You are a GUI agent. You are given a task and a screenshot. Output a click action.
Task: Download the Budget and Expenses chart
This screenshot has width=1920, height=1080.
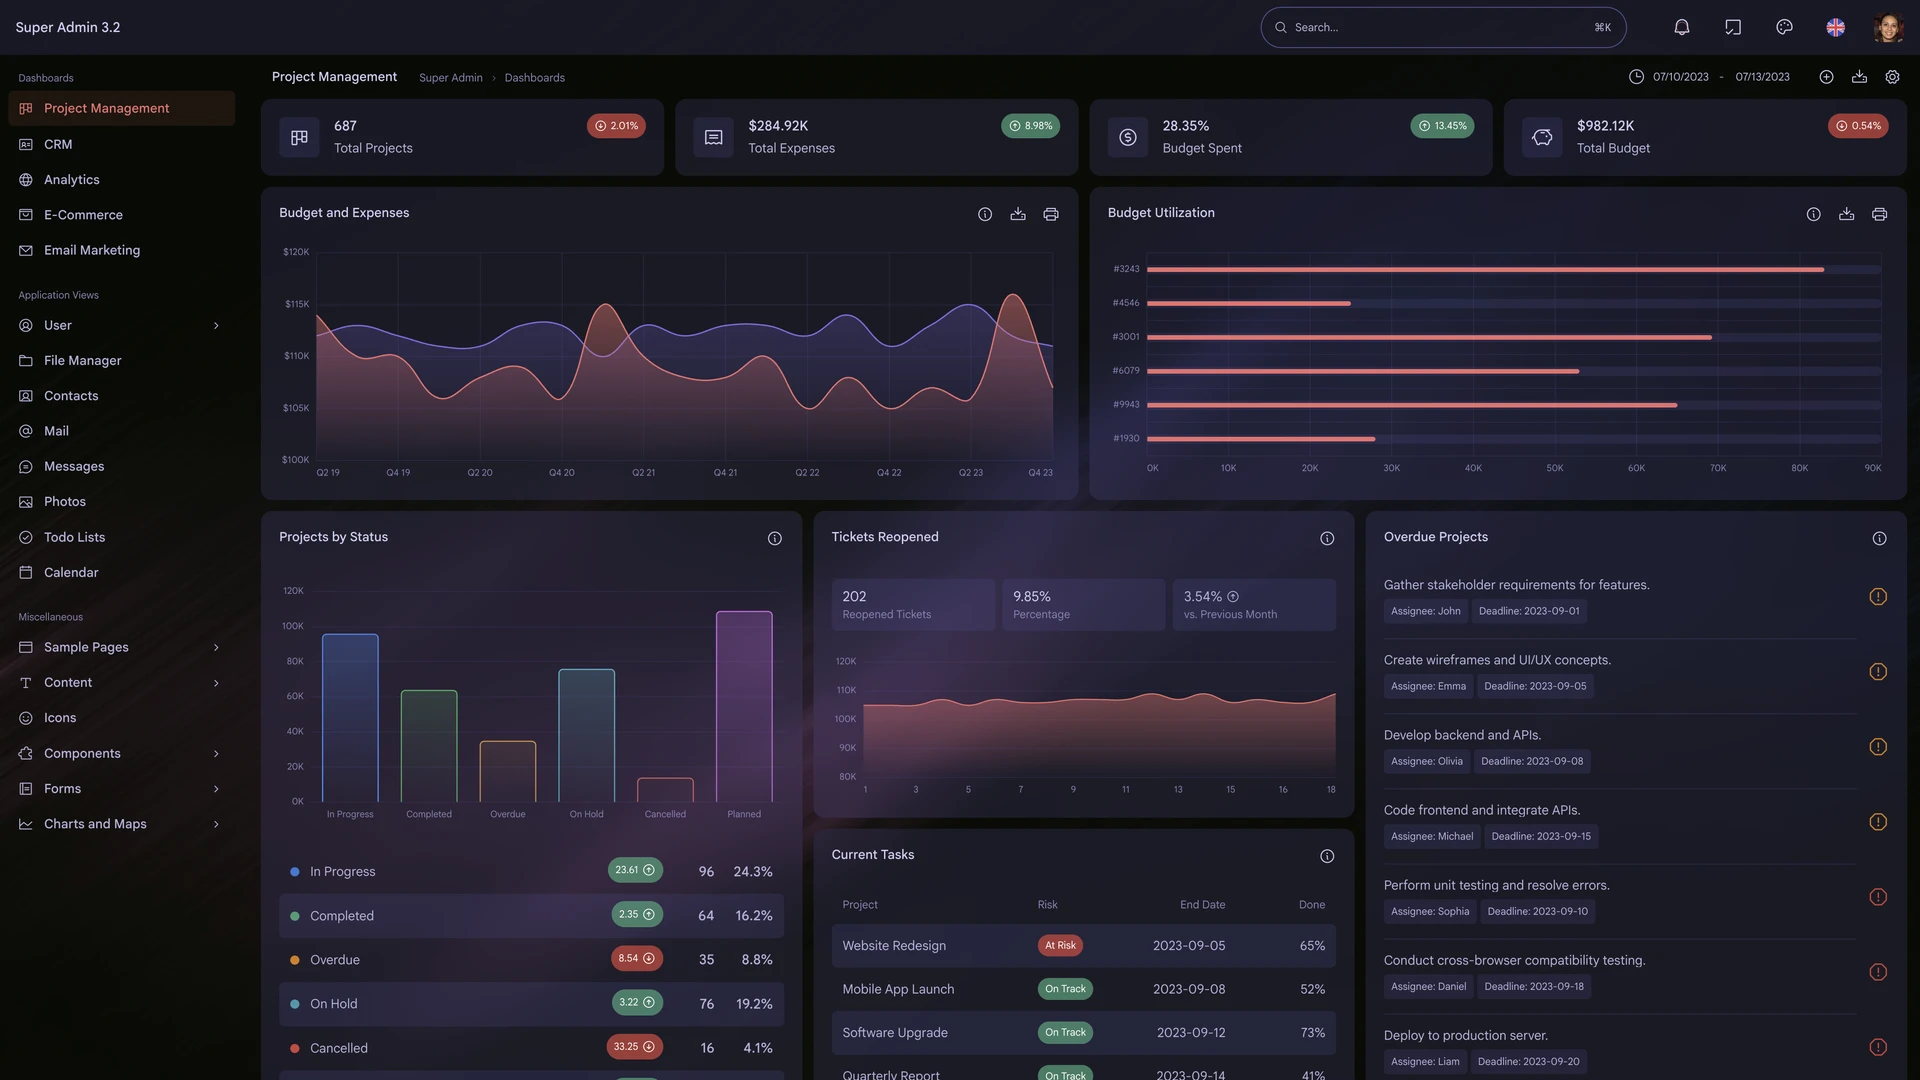[x=1018, y=214]
